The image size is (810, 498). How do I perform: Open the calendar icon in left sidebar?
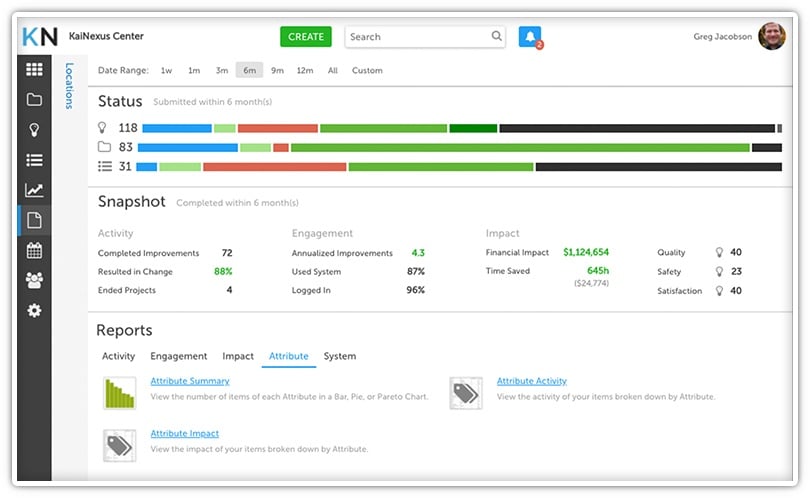pos(34,250)
